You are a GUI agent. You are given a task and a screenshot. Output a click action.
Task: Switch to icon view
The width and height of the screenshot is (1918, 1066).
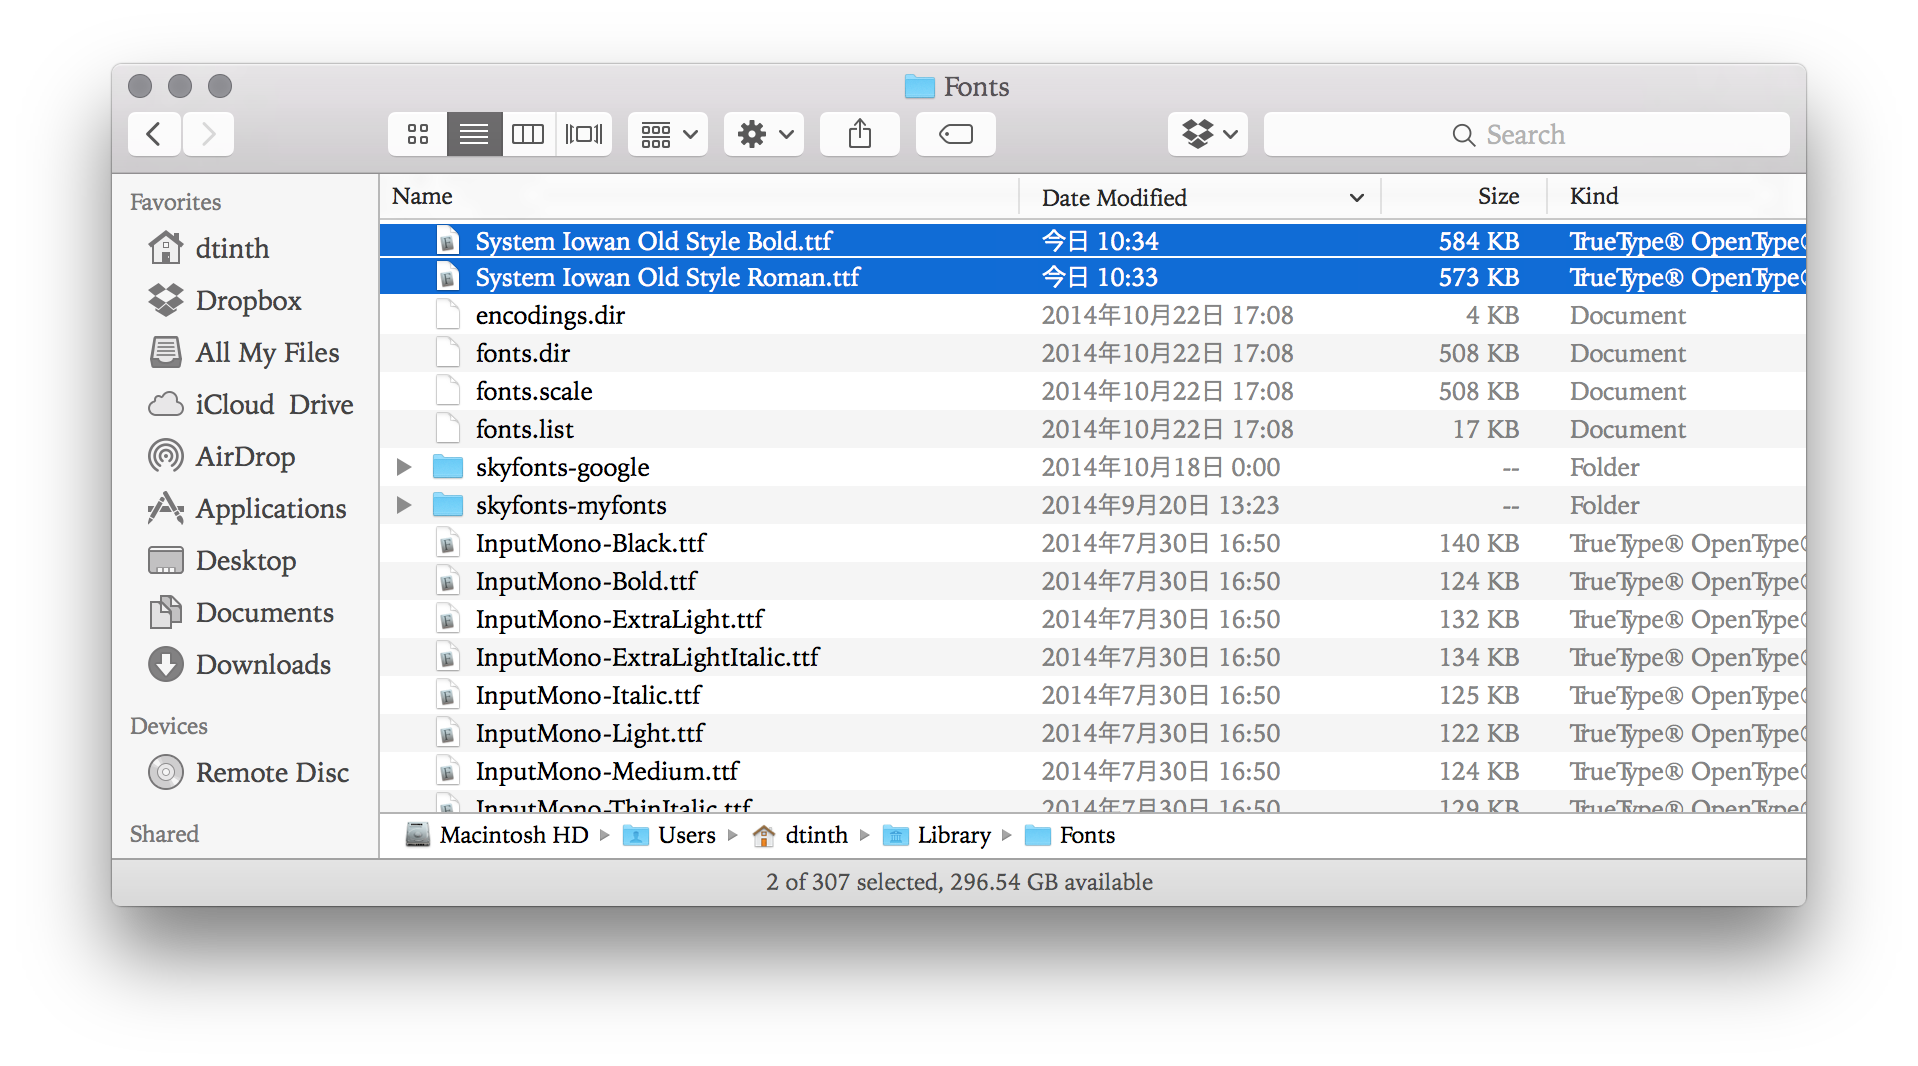[x=418, y=134]
